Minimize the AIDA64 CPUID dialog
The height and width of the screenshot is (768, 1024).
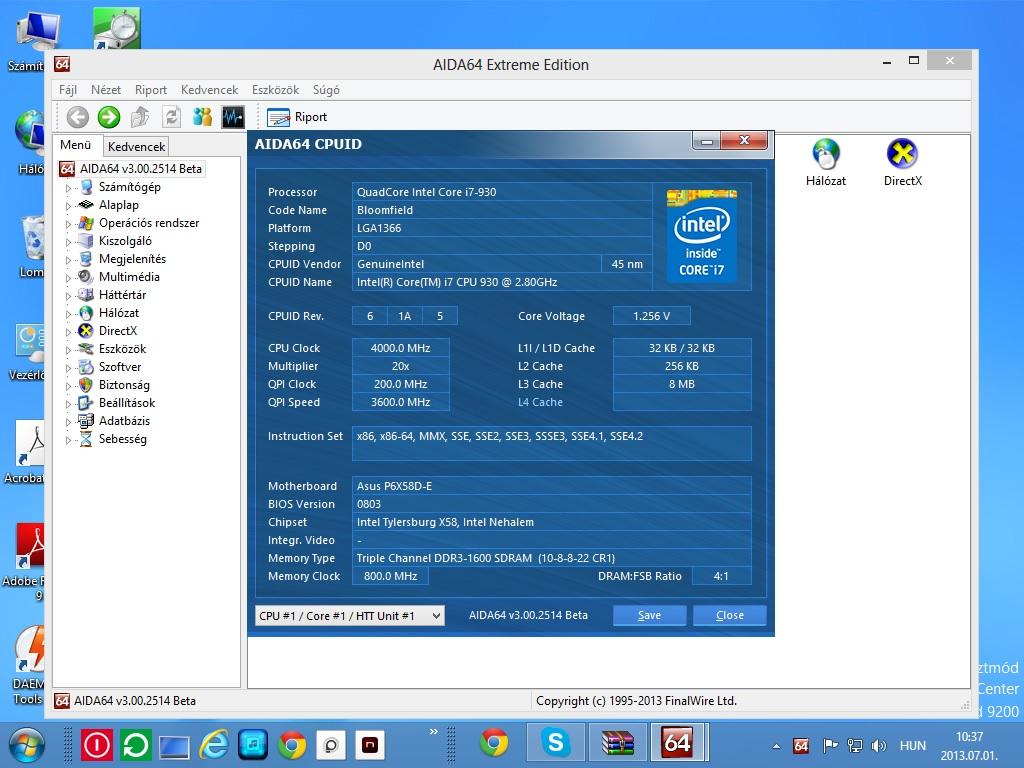click(x=707, y=140)
